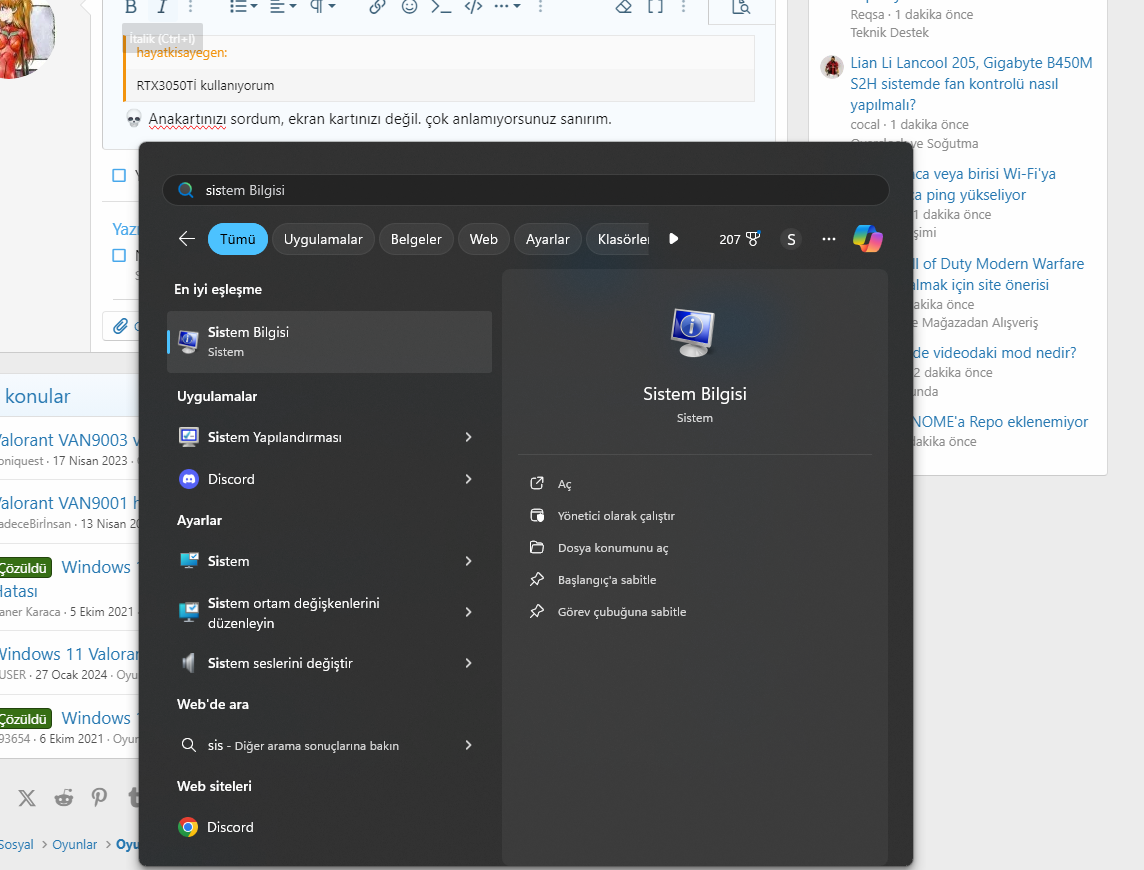Insert a code block with brackets icon

tap(474, 7)
